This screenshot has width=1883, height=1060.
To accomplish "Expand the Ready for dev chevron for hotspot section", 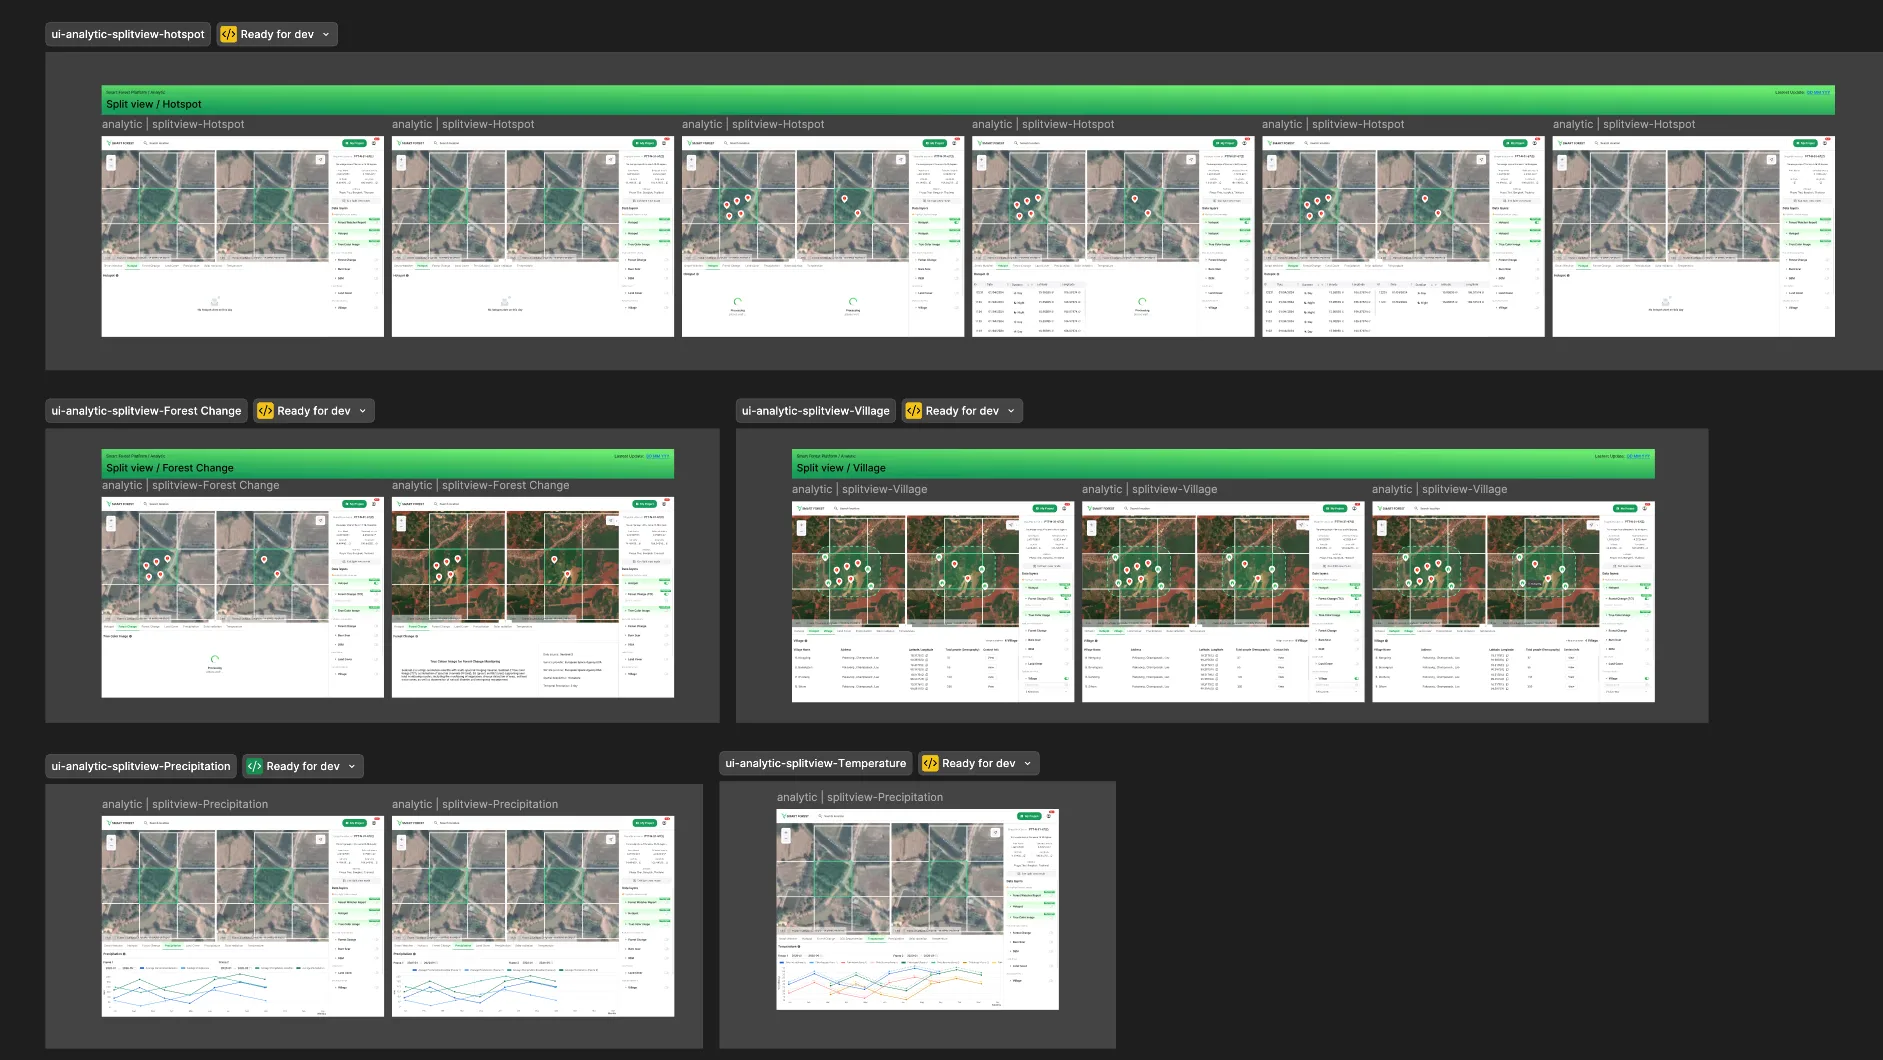I will pos(326,34).
